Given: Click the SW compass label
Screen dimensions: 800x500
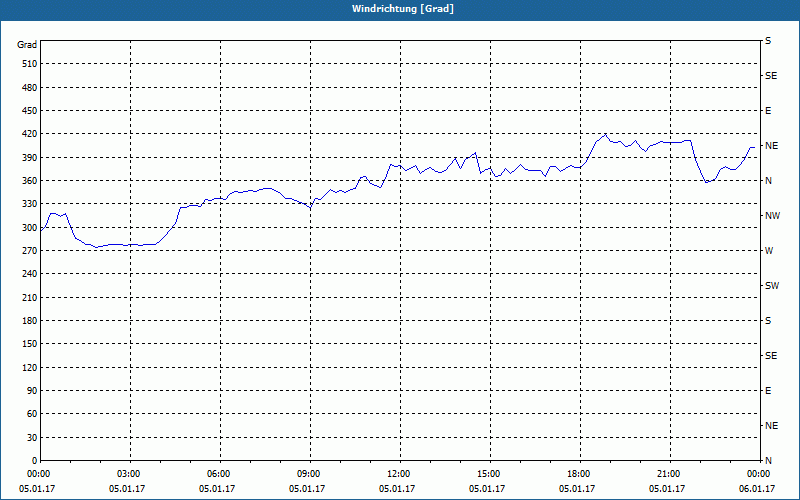Looking at the screenshot, I should coord(772,286).
